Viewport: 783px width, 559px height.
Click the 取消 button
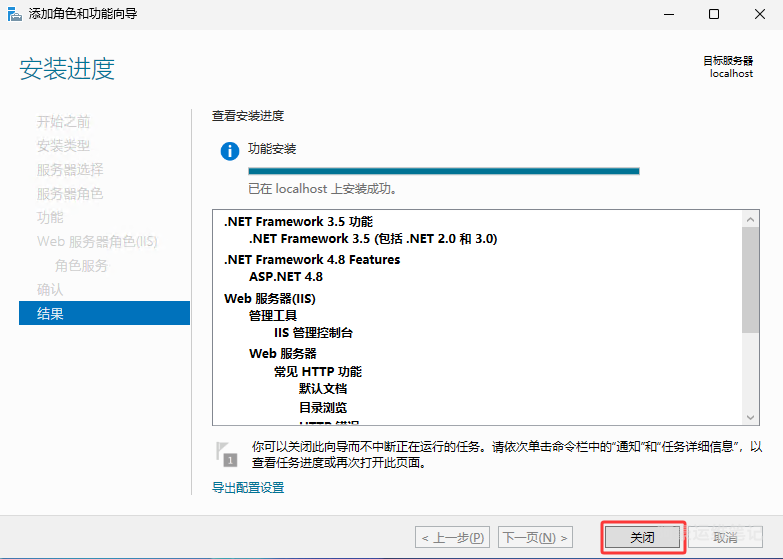click(725, 538)
